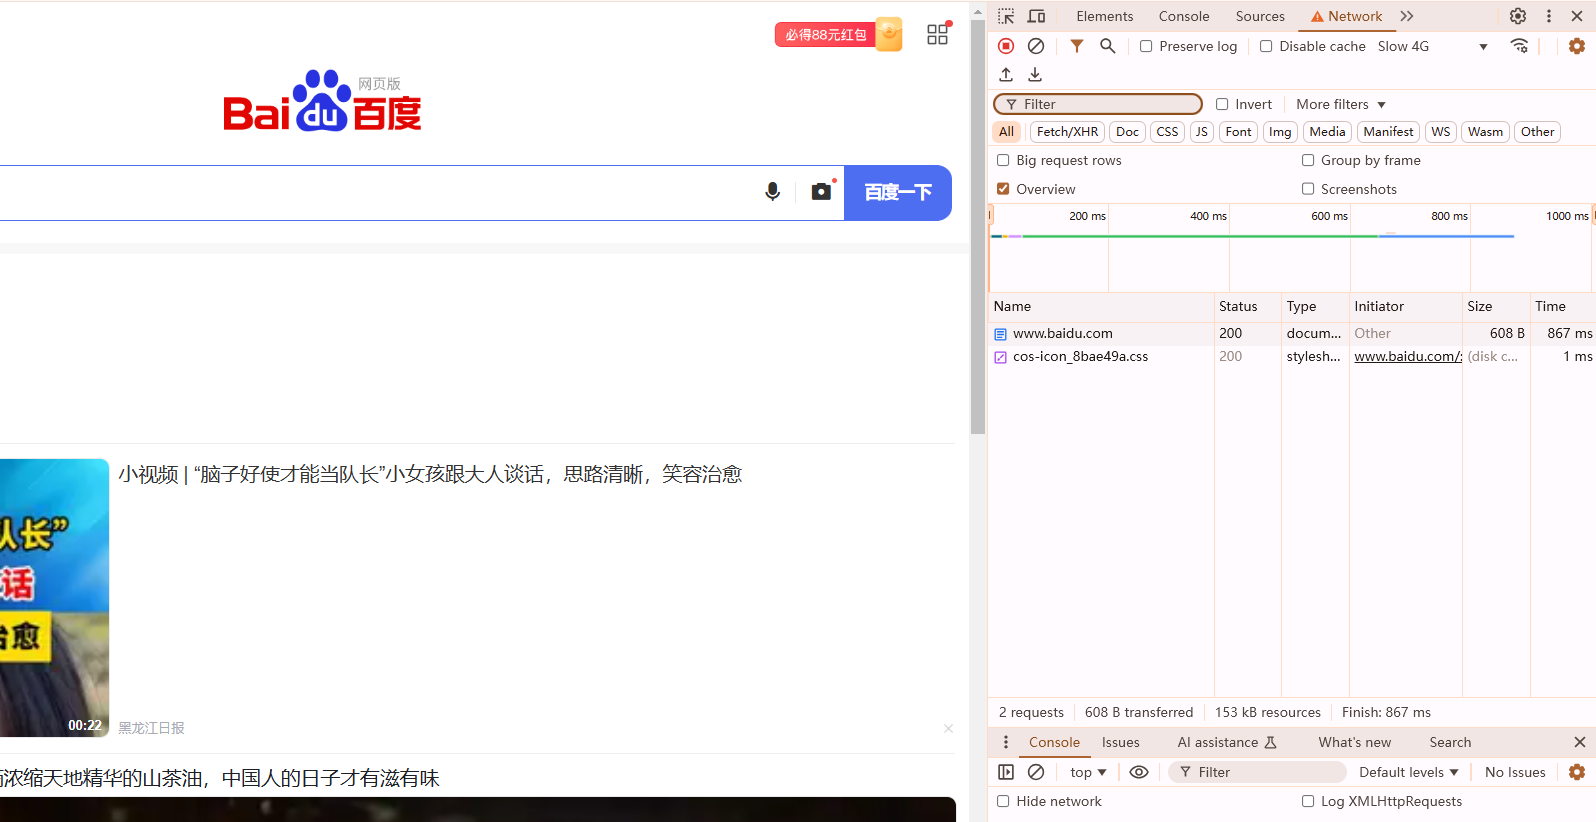Show more DevTools tabs chevron
This screenshot has width=1596, height=822.
pyautogui.click(x=1407, y=16)
